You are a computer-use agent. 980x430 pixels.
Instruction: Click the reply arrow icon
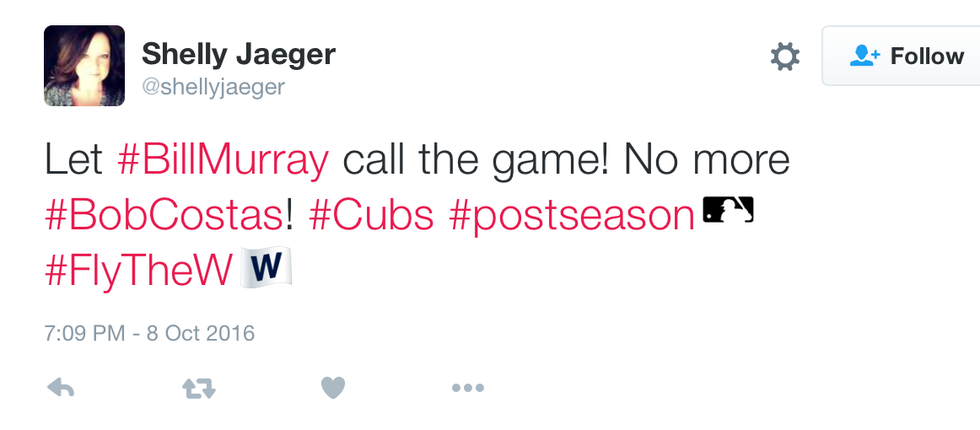click(61, 388)
